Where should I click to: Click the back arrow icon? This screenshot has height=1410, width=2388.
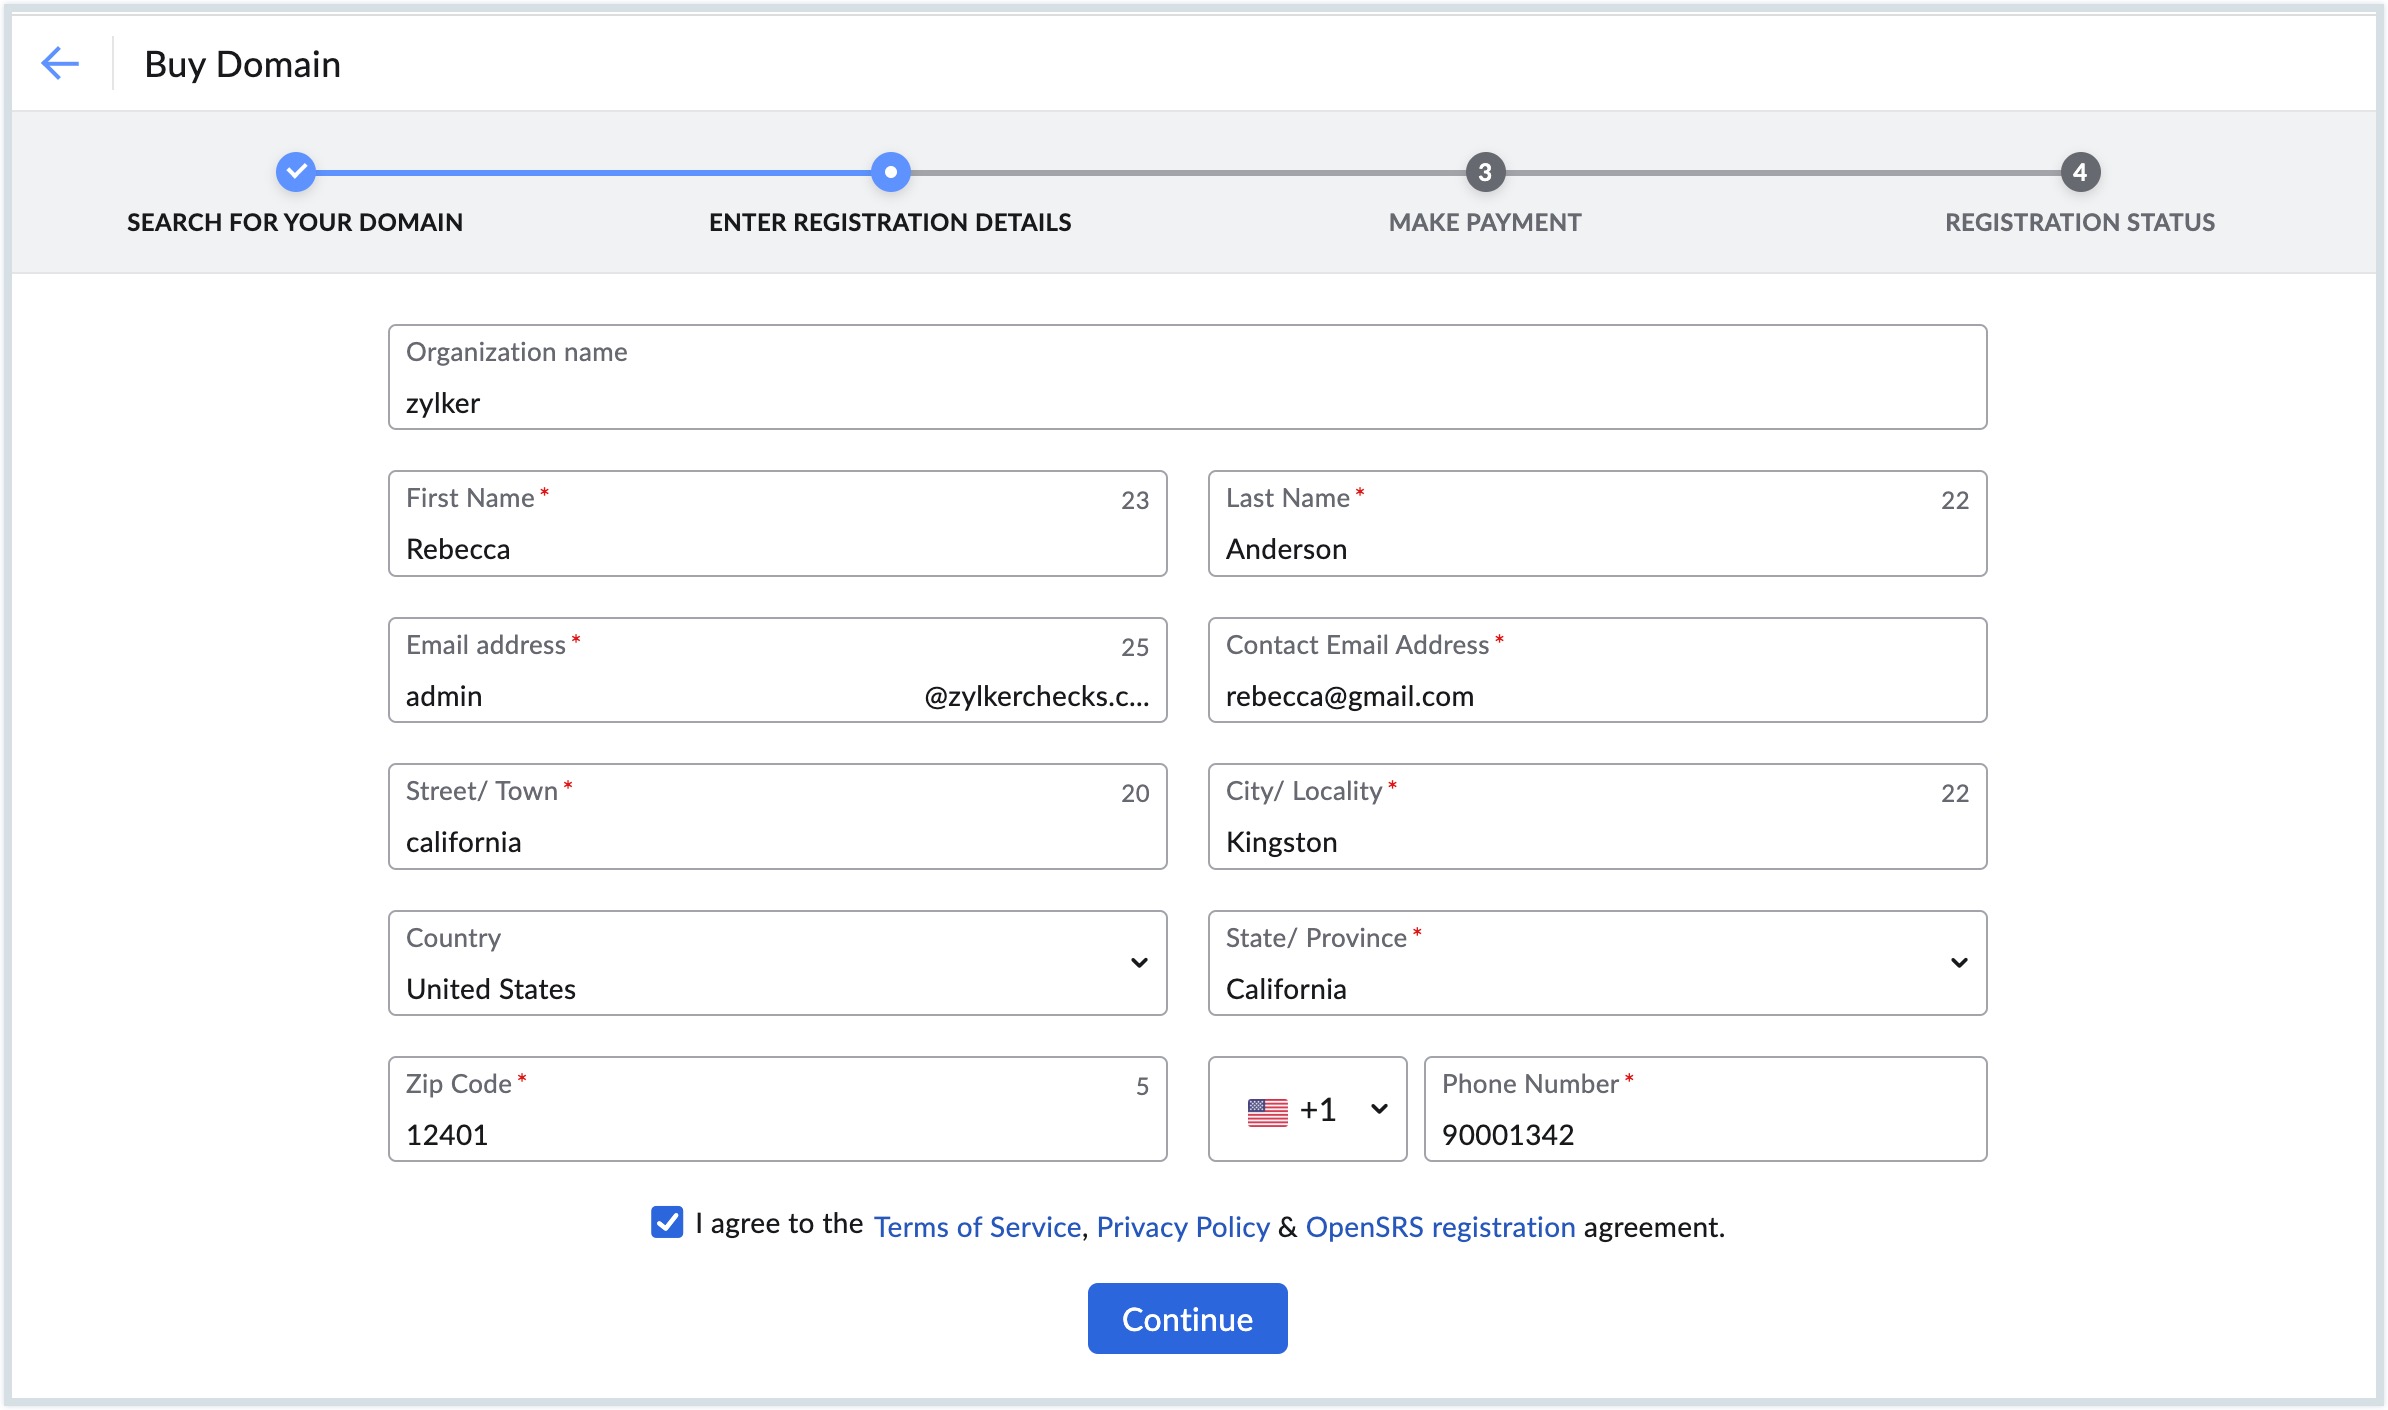pos(60,63)
